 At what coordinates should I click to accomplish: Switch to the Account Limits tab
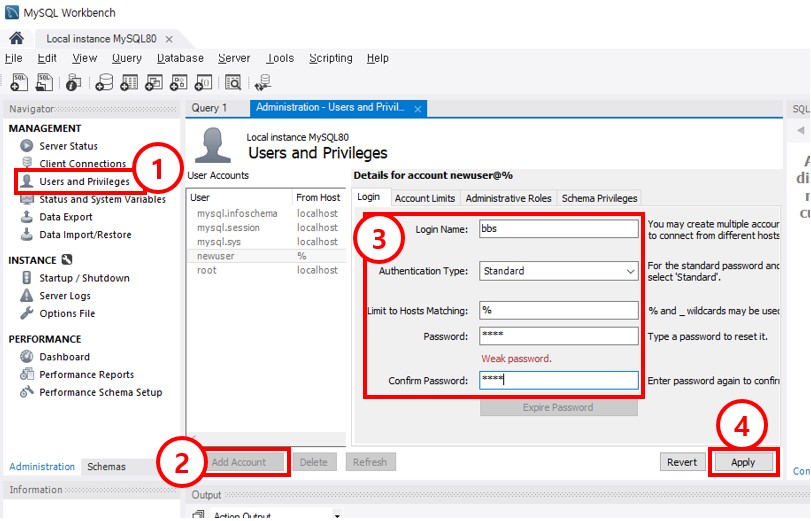[425, 198]
